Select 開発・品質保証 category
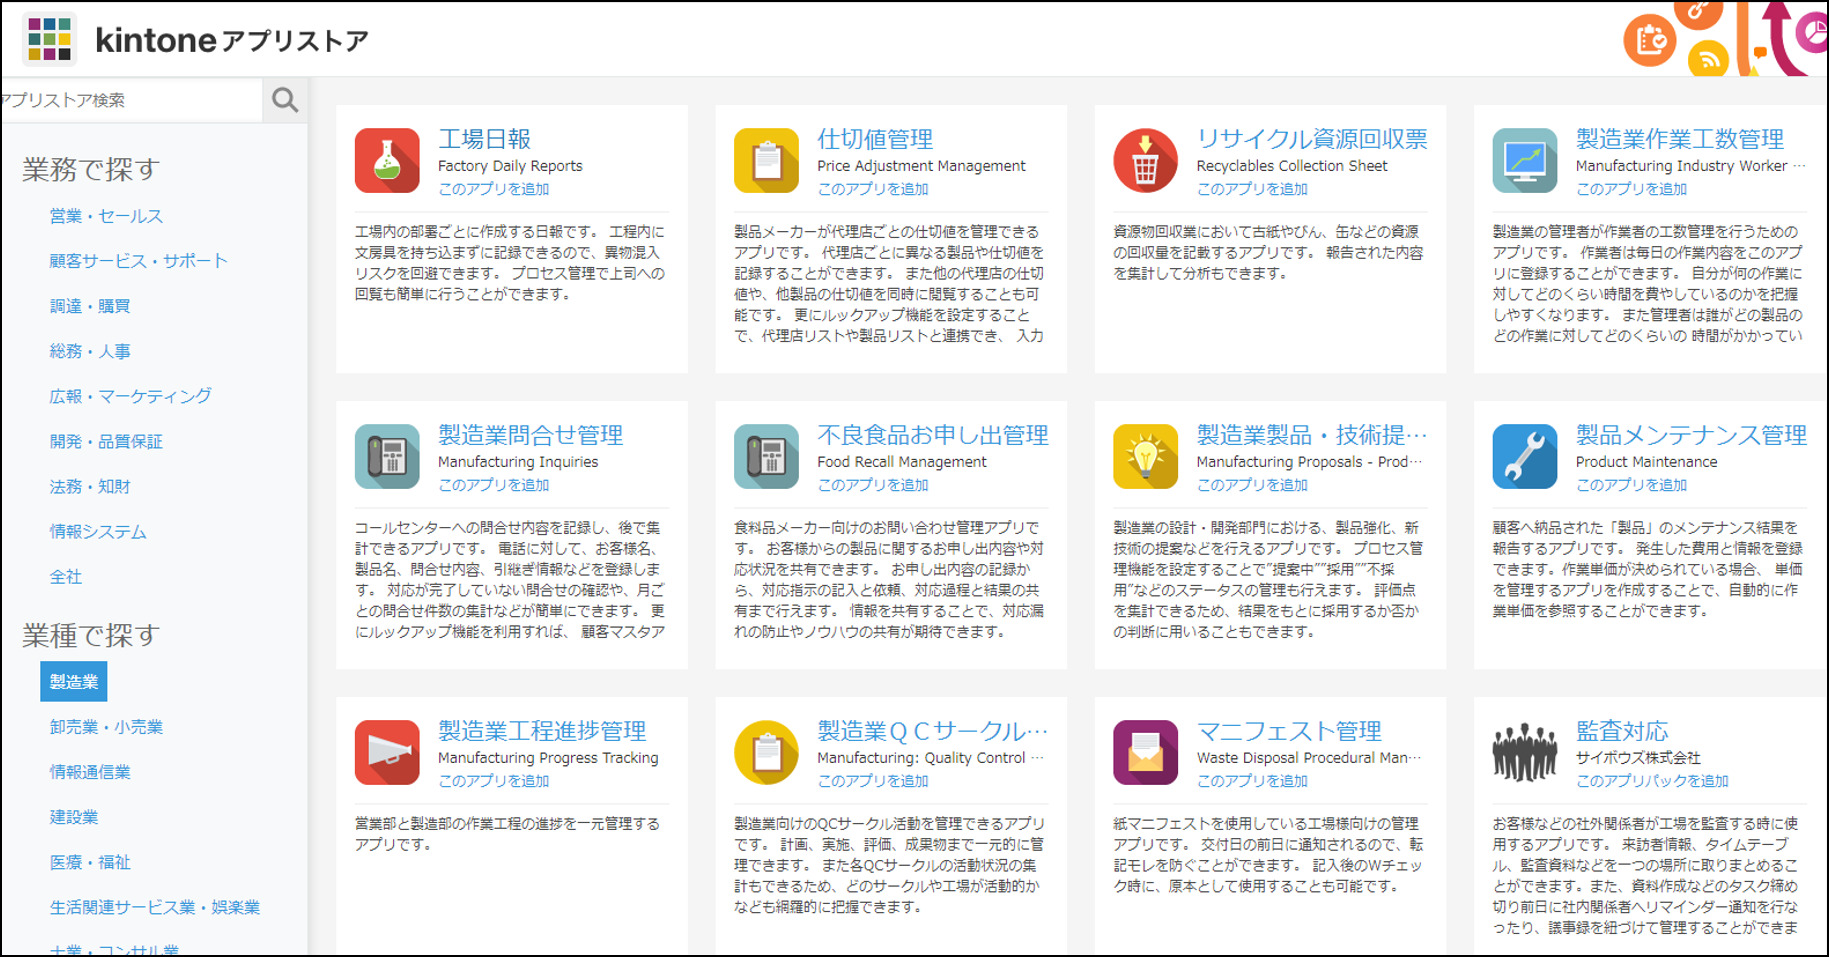Image resolution: width=1829 pixels, height=957 pixels. pyautogui.click(x=106, y=441)
